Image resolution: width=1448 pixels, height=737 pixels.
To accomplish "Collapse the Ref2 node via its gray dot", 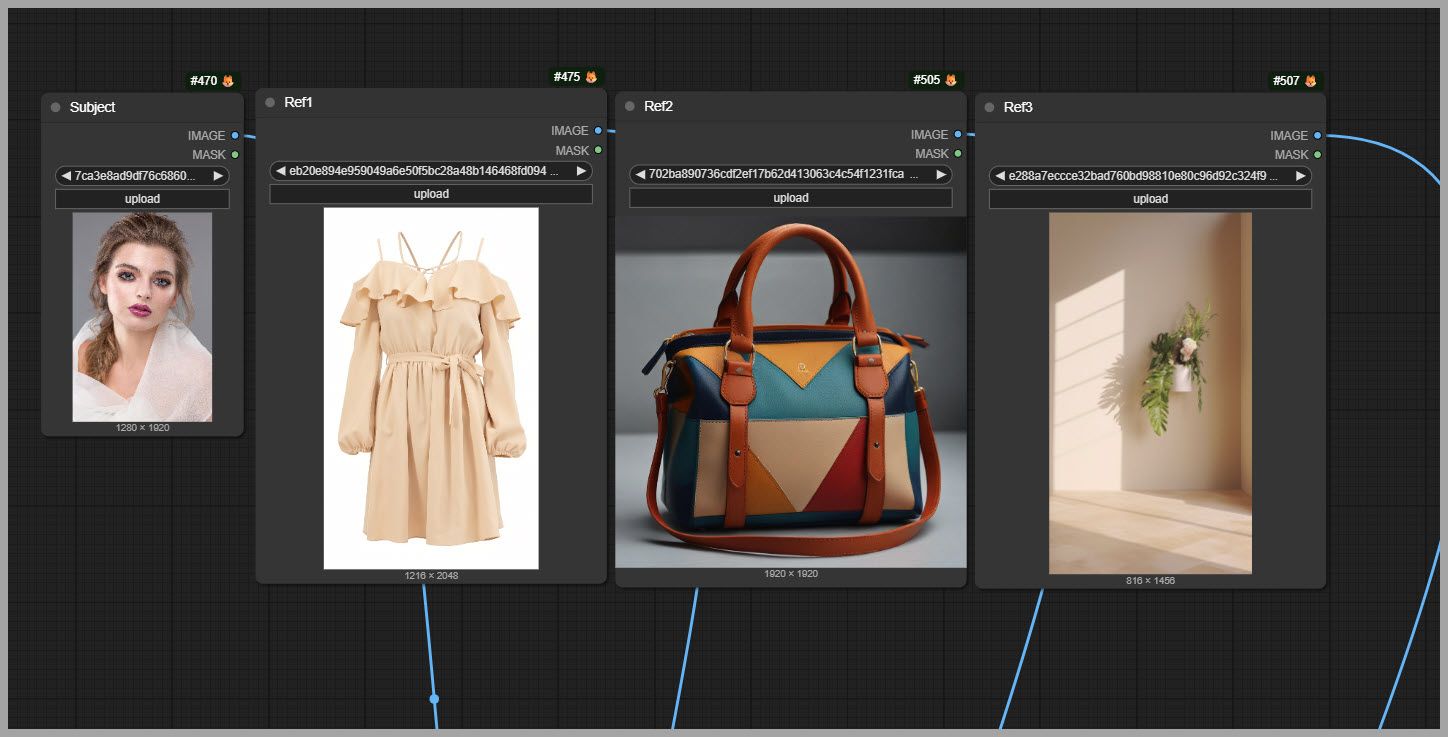I will [x=630, y=106].
